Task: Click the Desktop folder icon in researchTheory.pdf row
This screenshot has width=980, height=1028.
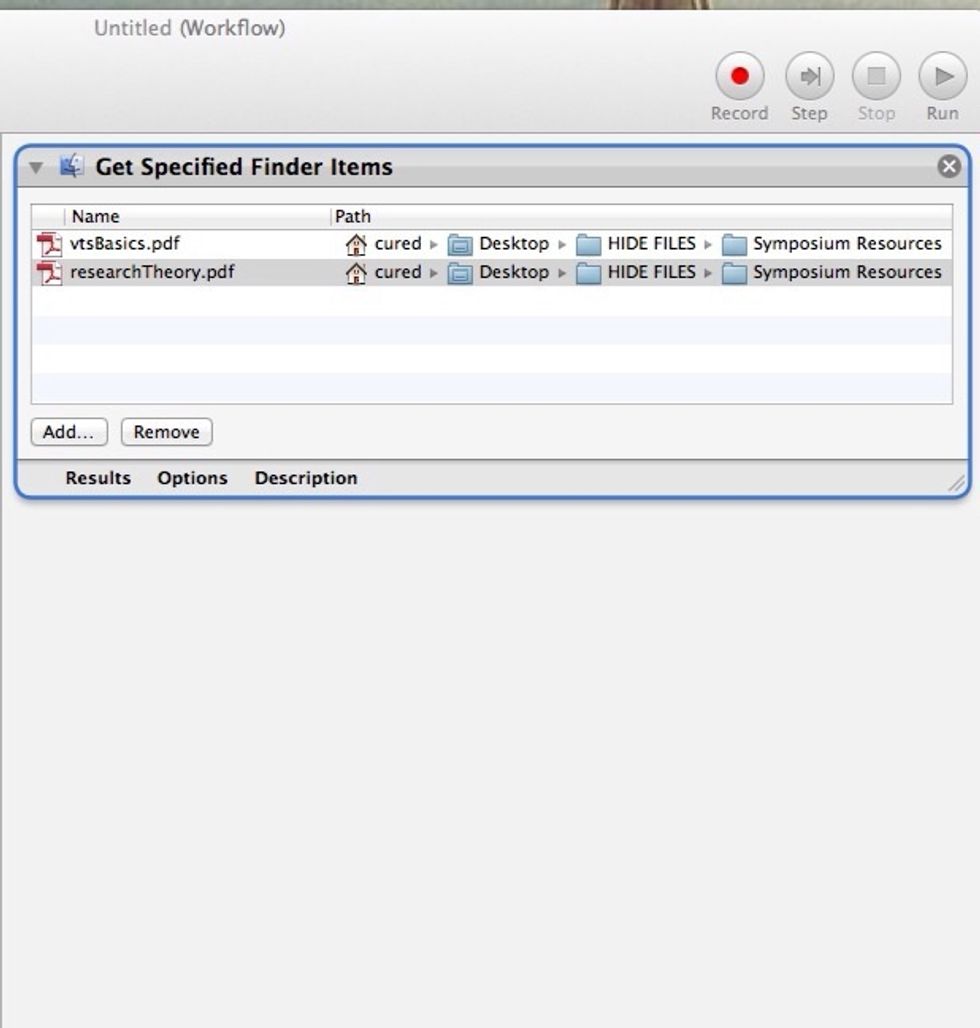Action: pos(460,273)
